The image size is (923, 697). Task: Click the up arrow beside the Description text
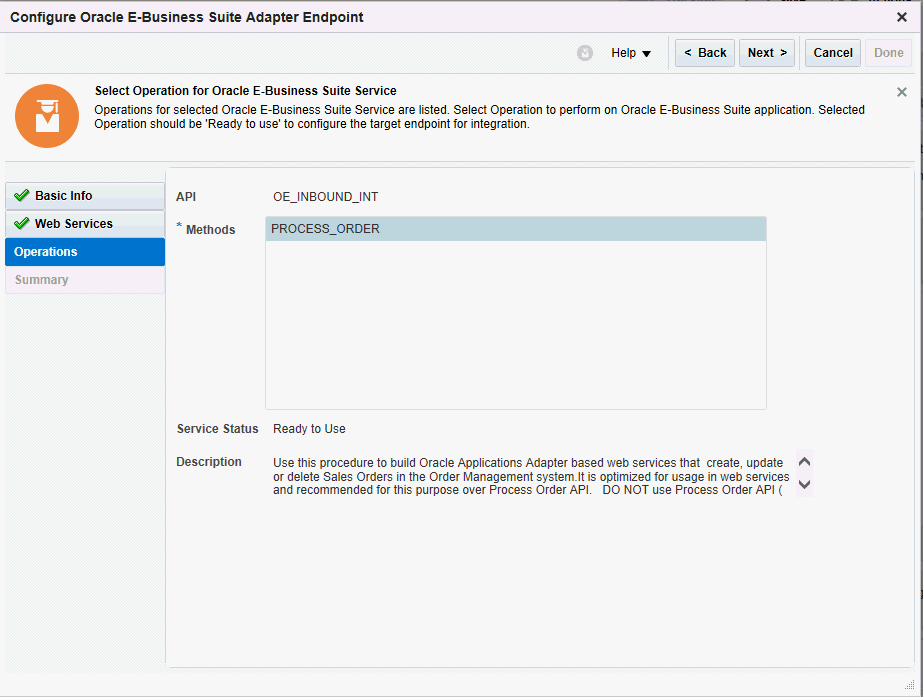[803, 461]
